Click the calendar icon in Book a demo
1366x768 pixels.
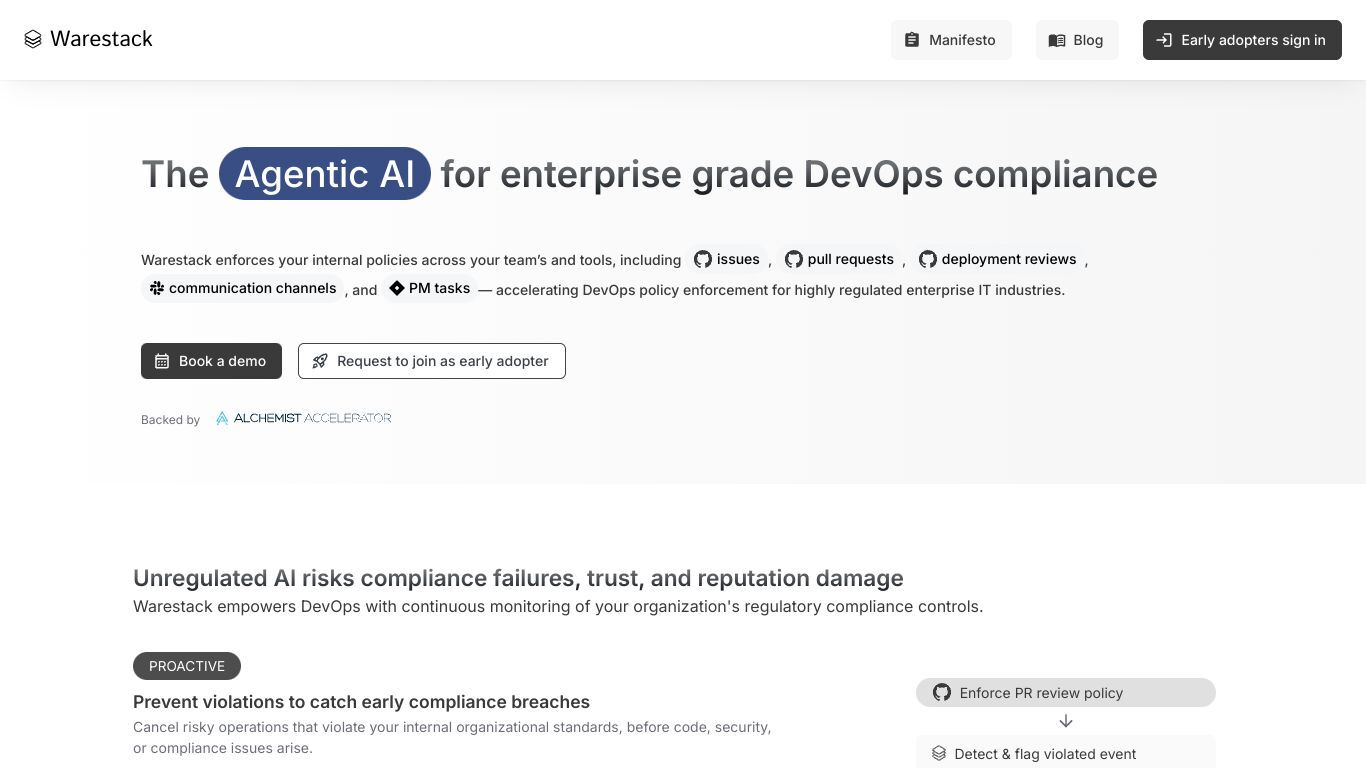click(162, 361)
